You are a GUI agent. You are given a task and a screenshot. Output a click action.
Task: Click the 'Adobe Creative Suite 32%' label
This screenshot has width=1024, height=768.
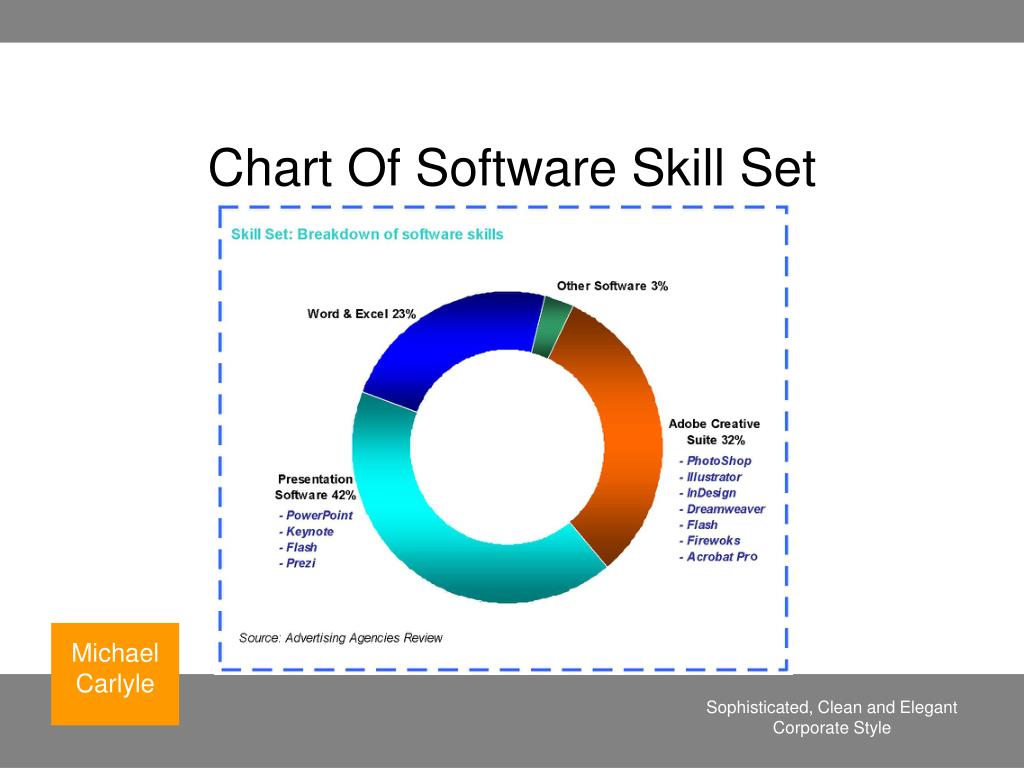pos(714,432)
